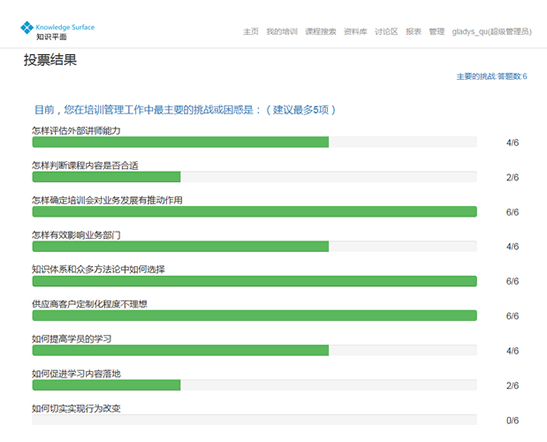This screenshot has height=442, width=547.
Task: Click the poll question title text
Action: 185,110
